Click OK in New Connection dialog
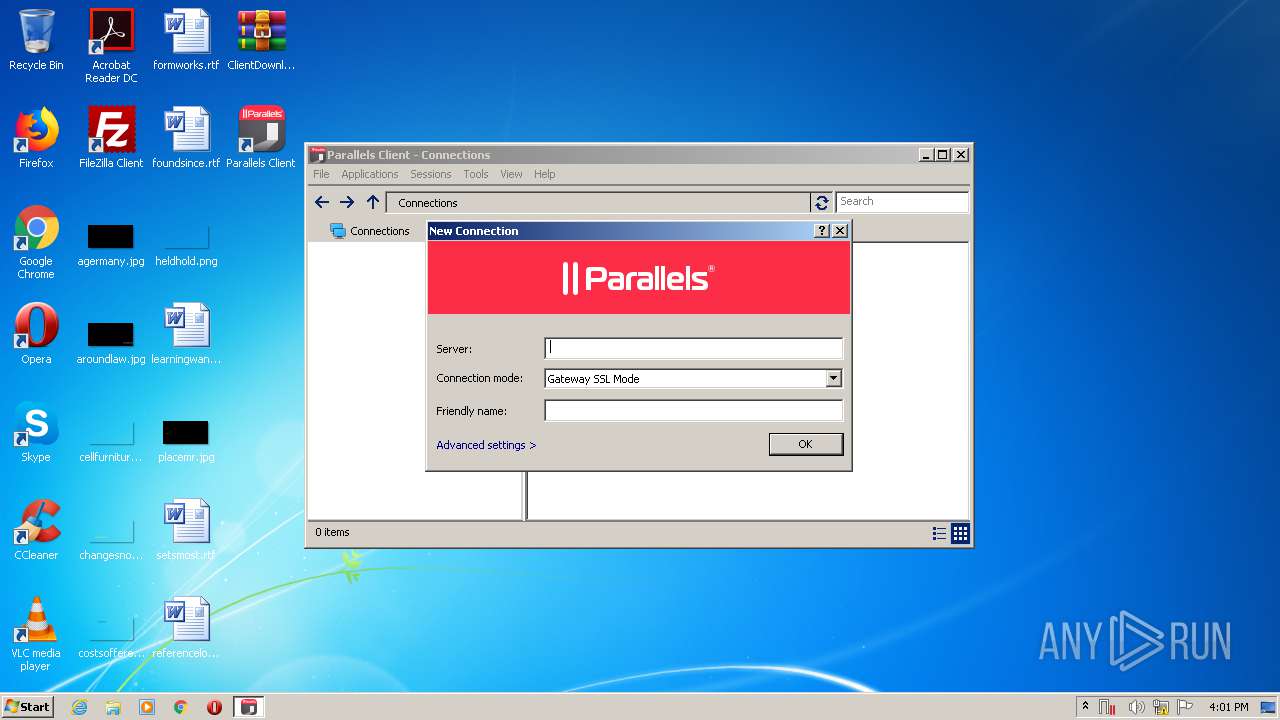The image size is (1280, 720). point(806,444)
